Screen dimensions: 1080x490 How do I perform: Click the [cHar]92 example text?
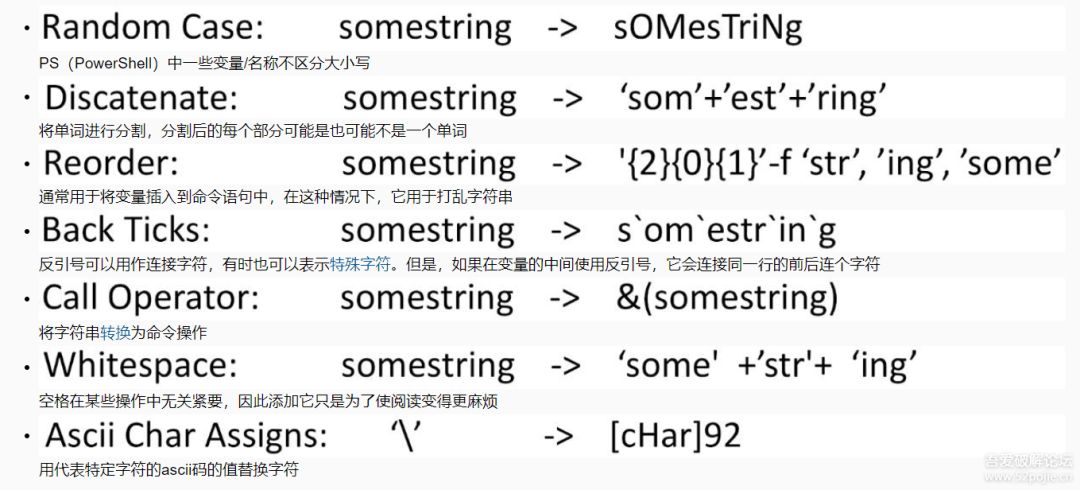click(676, 436)
